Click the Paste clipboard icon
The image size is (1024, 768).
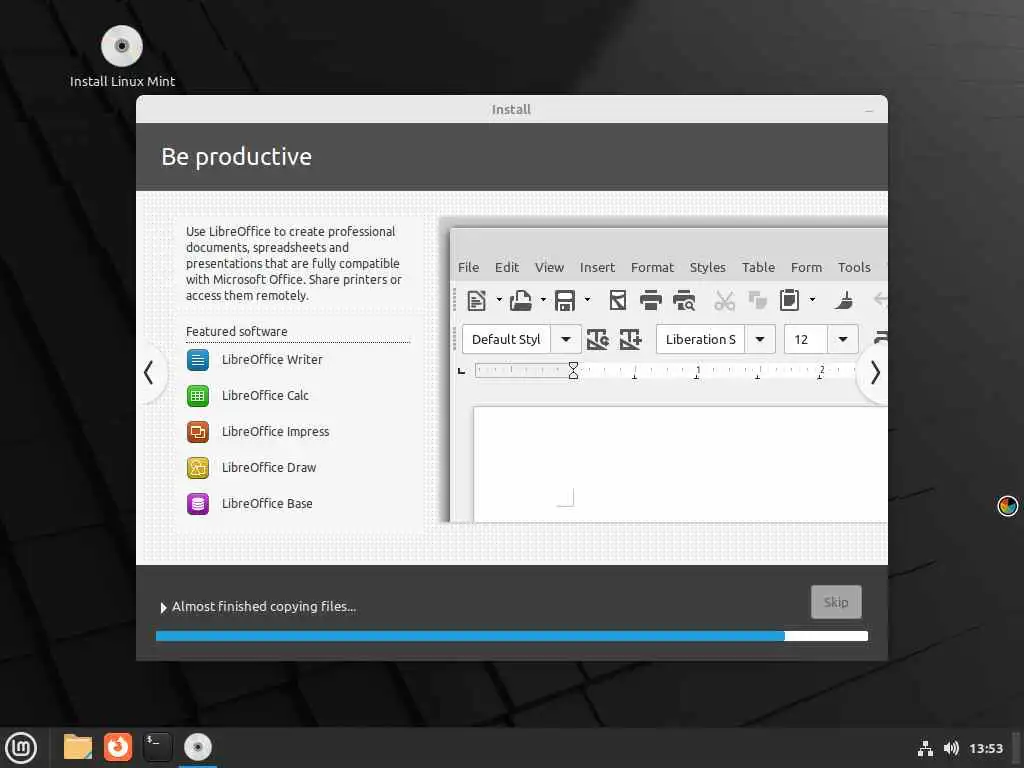790,300
